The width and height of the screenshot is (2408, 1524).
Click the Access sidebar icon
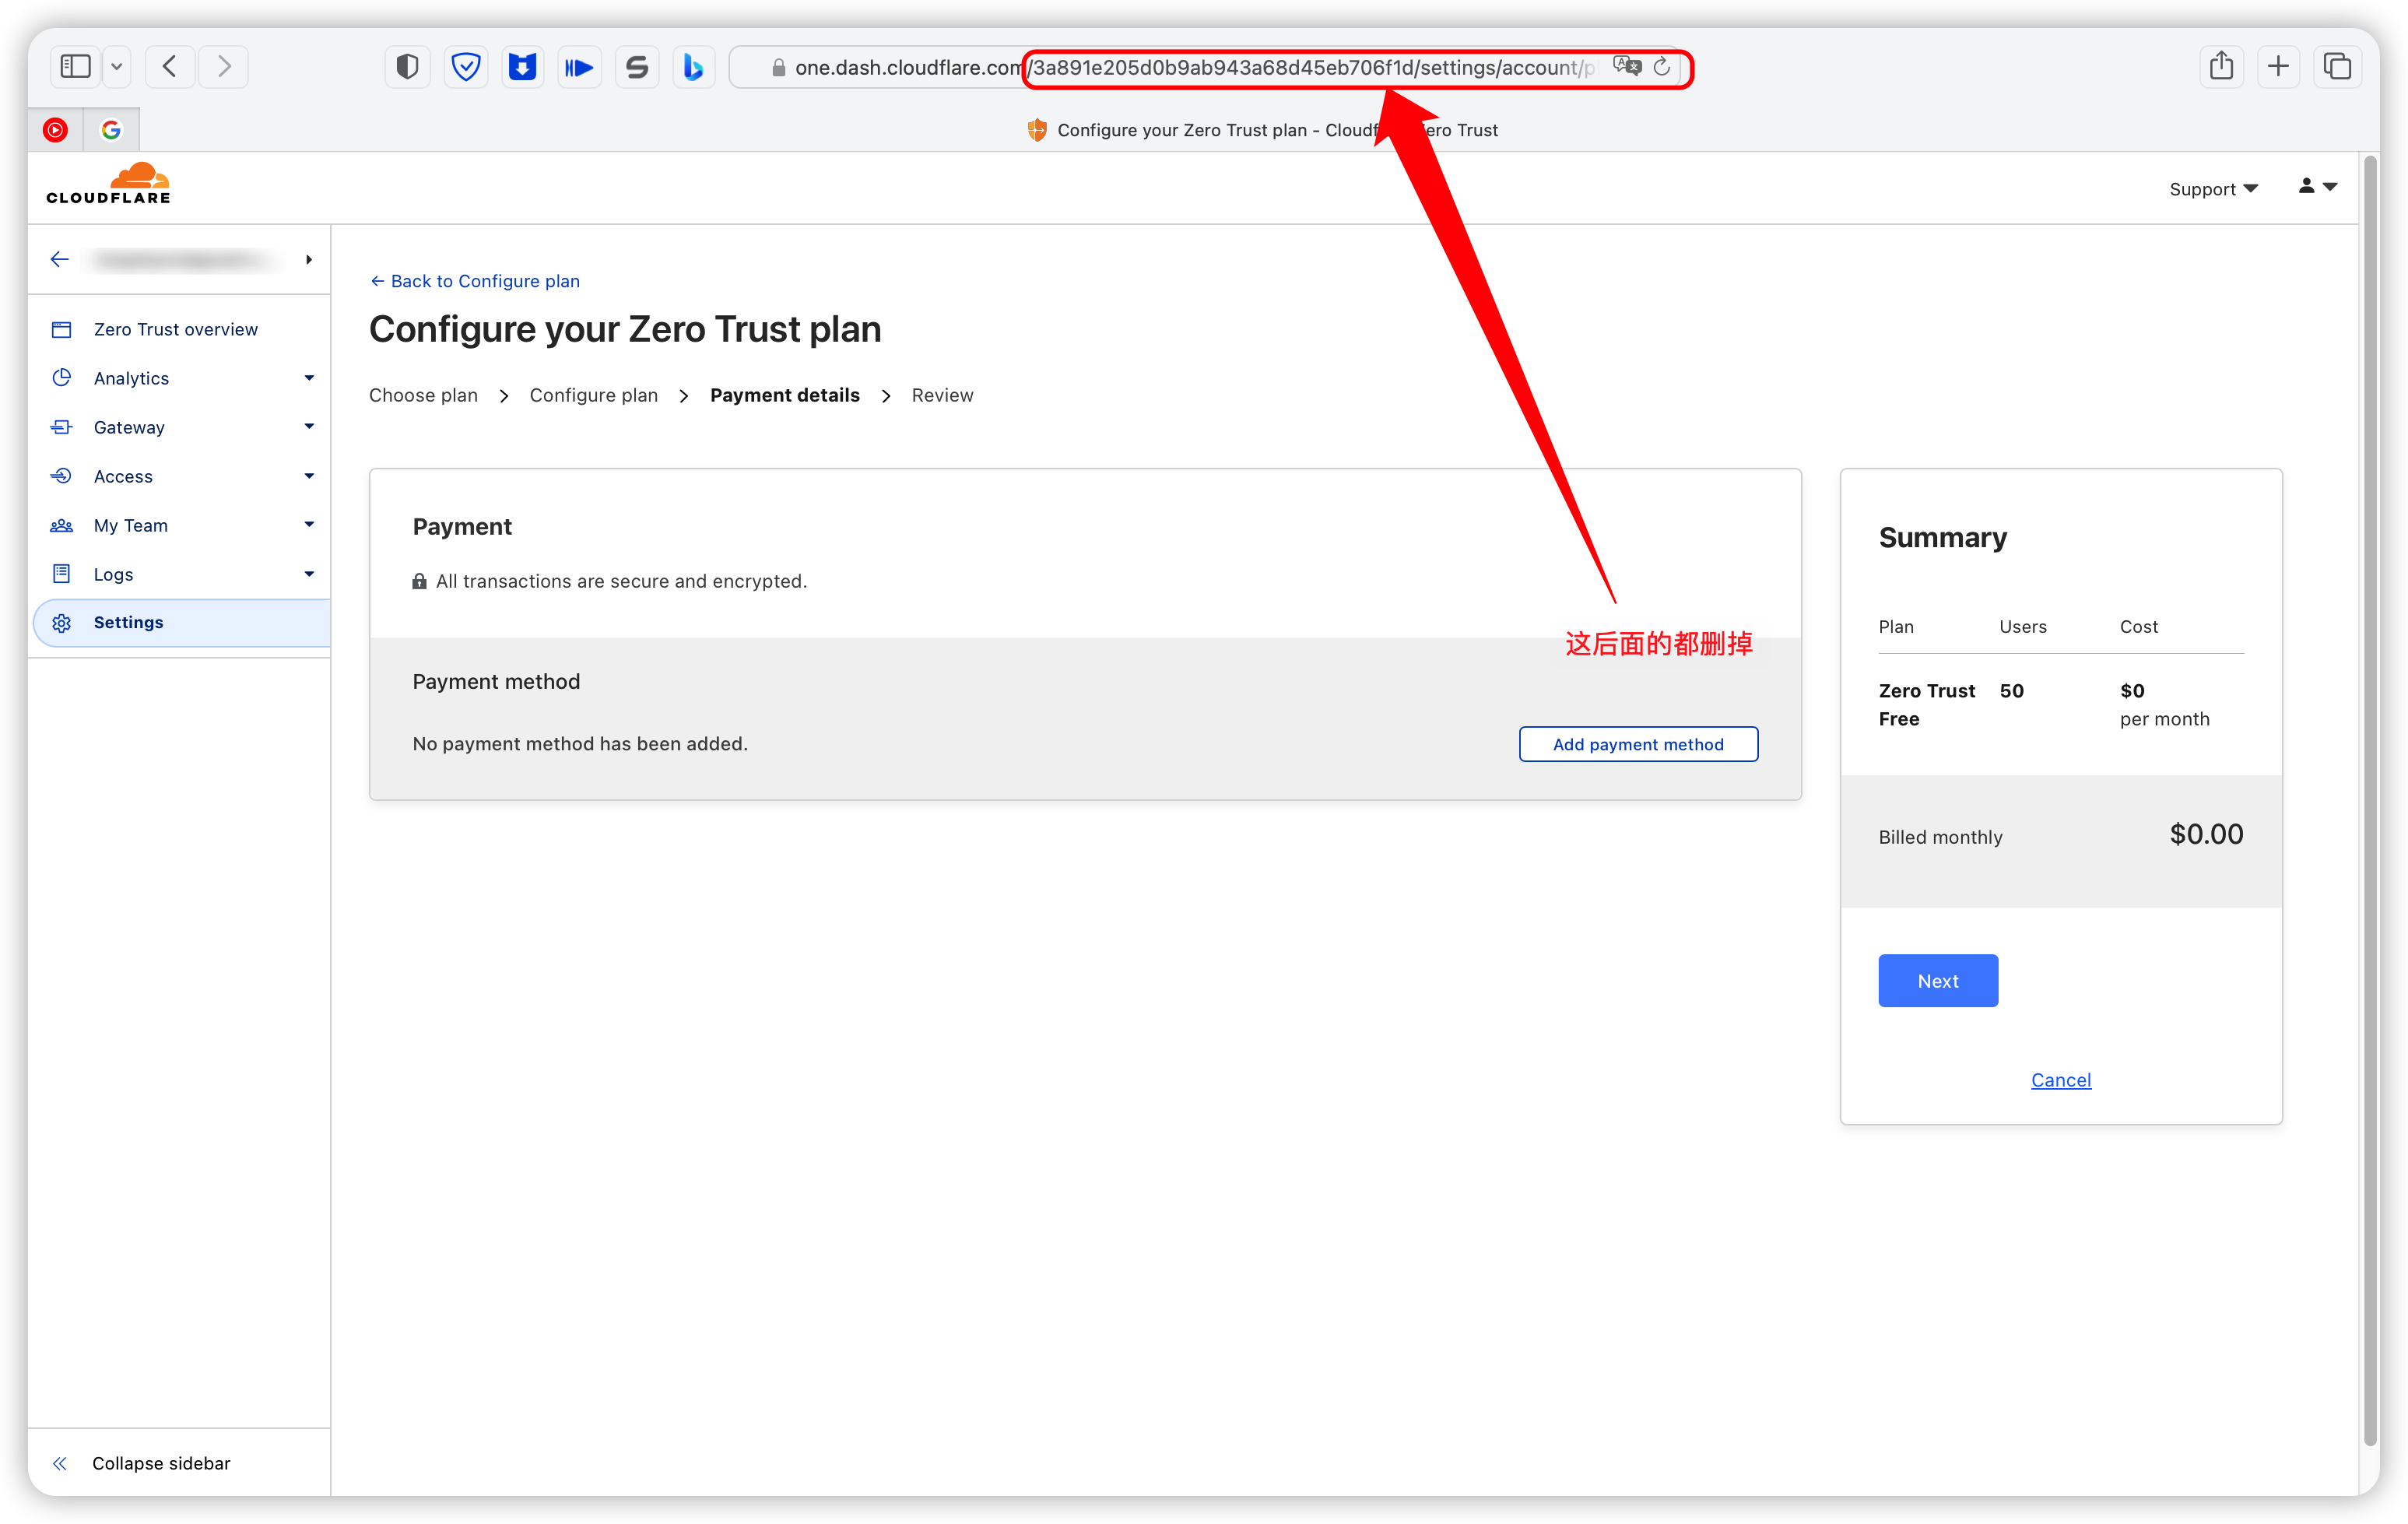[x=63, y=476]
